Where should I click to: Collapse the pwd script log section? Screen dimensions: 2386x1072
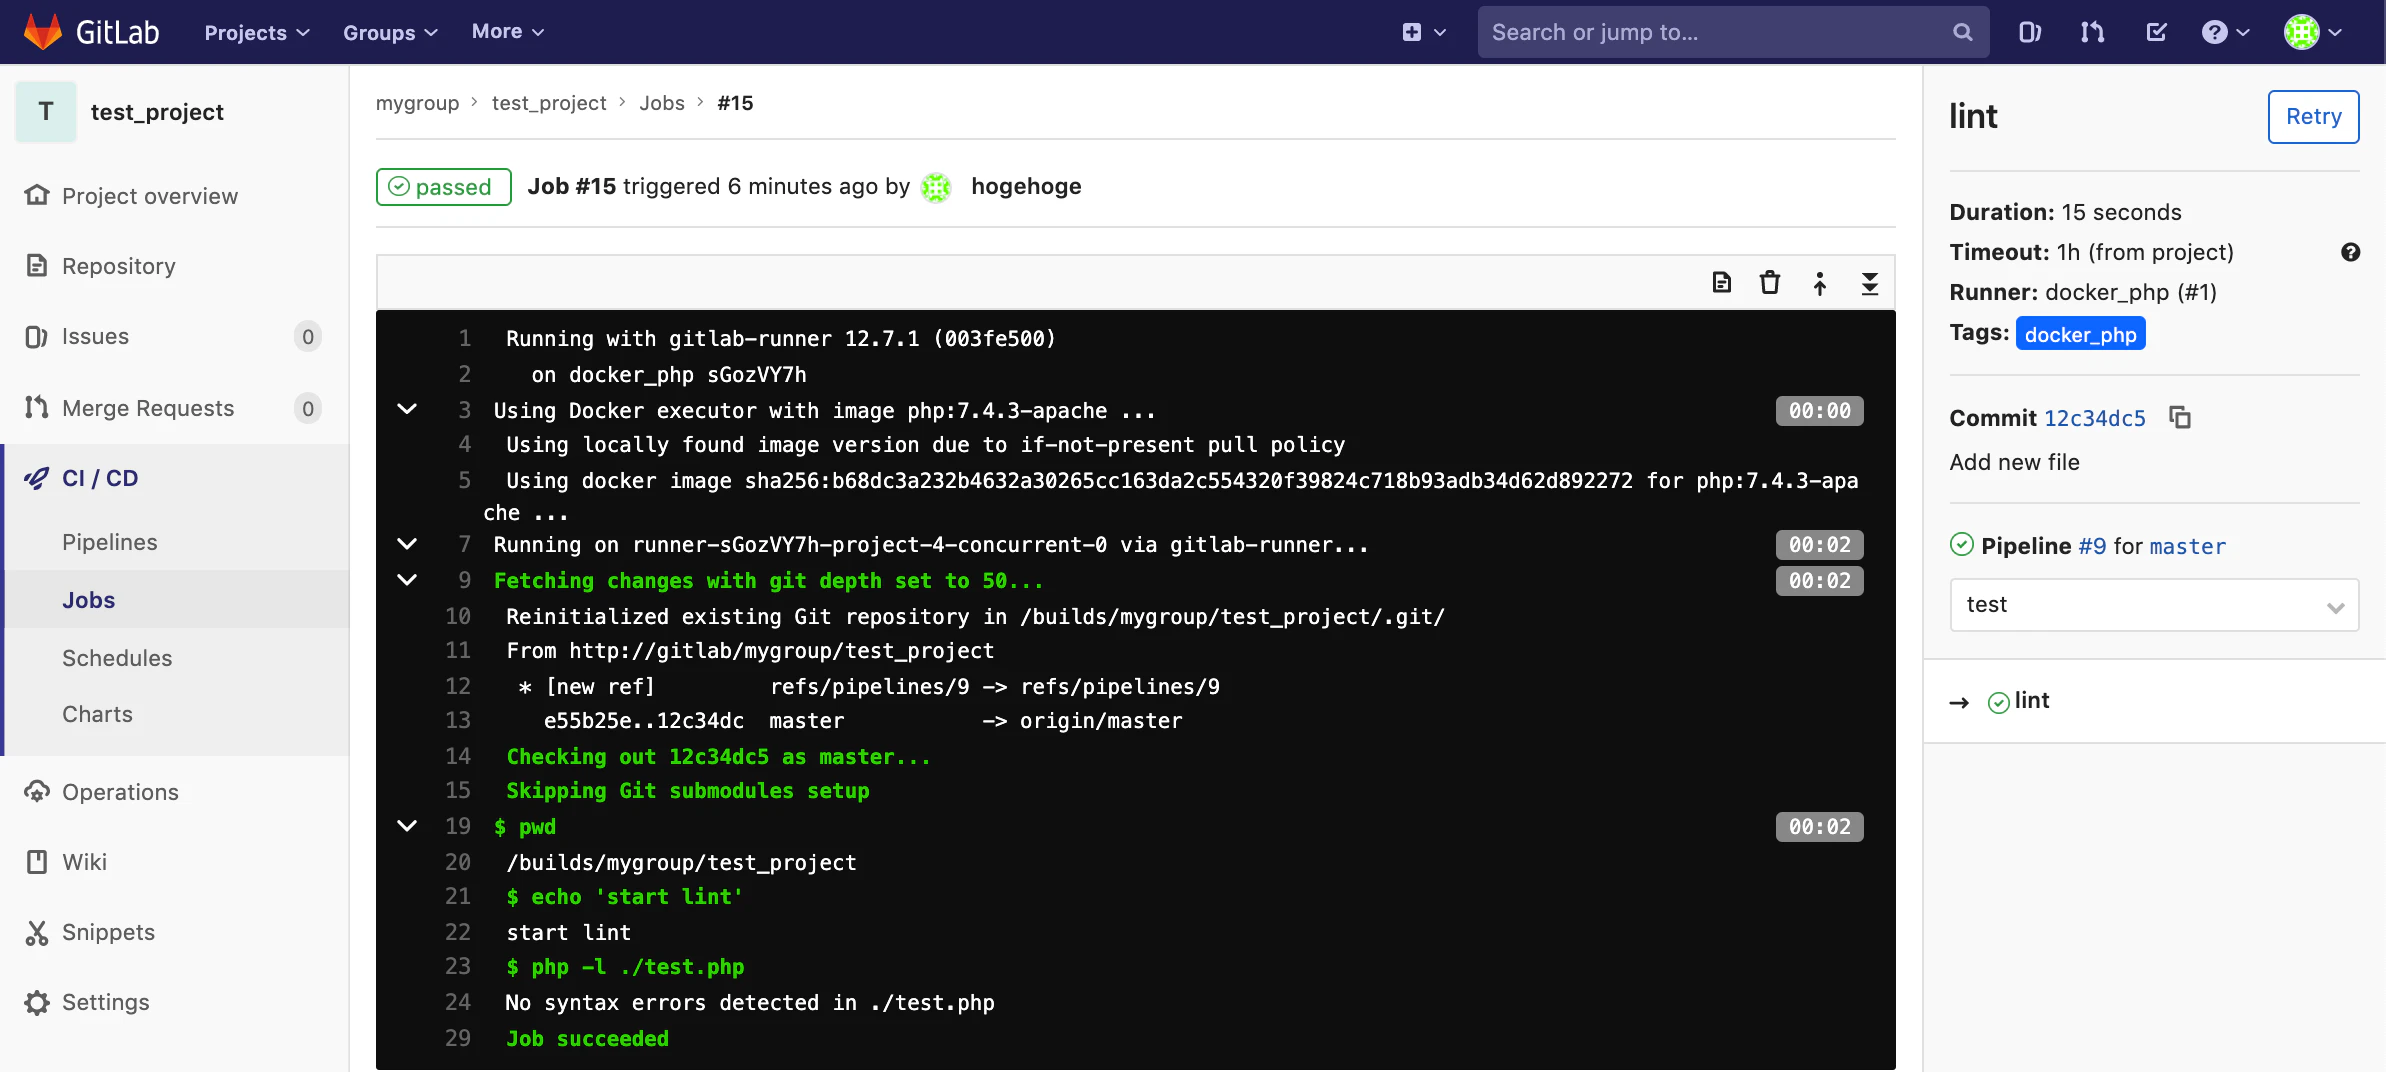[407, 826]
